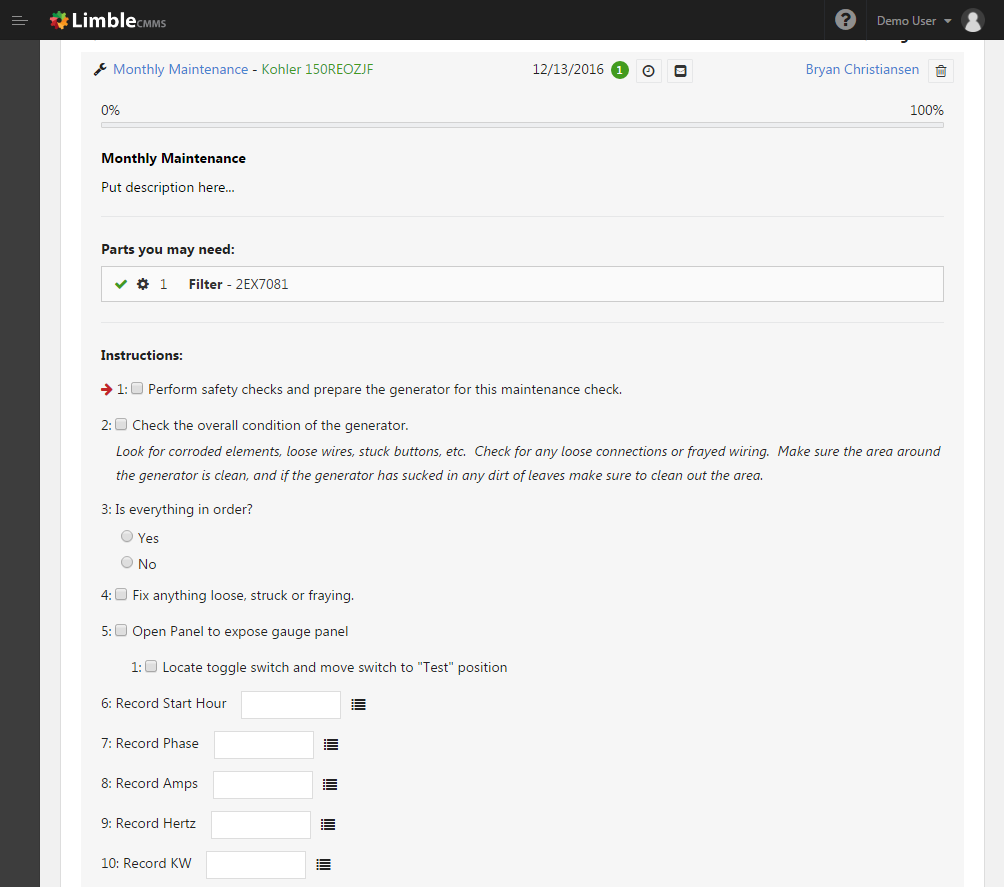Open the hamburger sidebar menu

[x=19, y=20]
